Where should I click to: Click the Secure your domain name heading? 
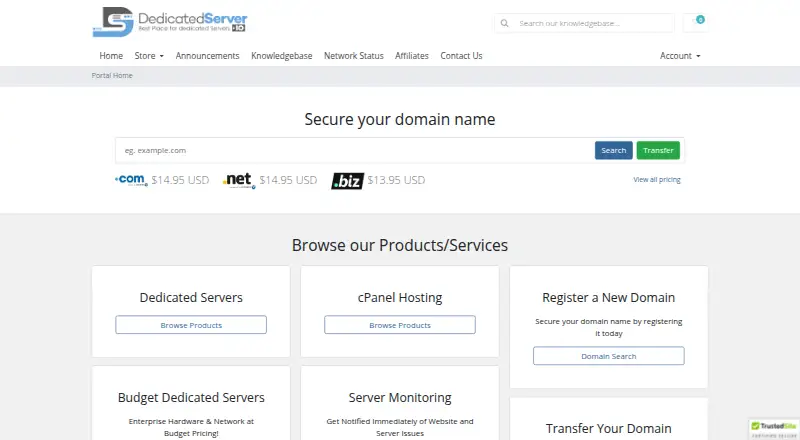[x=400, y=119]
